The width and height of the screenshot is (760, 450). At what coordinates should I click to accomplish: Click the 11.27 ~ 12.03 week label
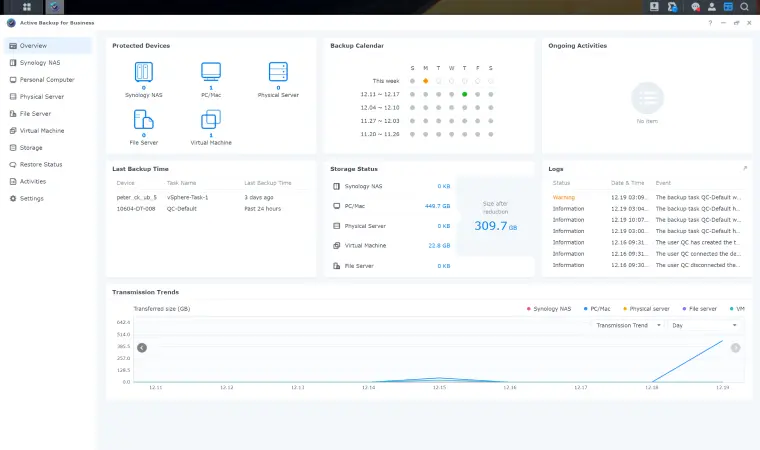click(380, 121)
